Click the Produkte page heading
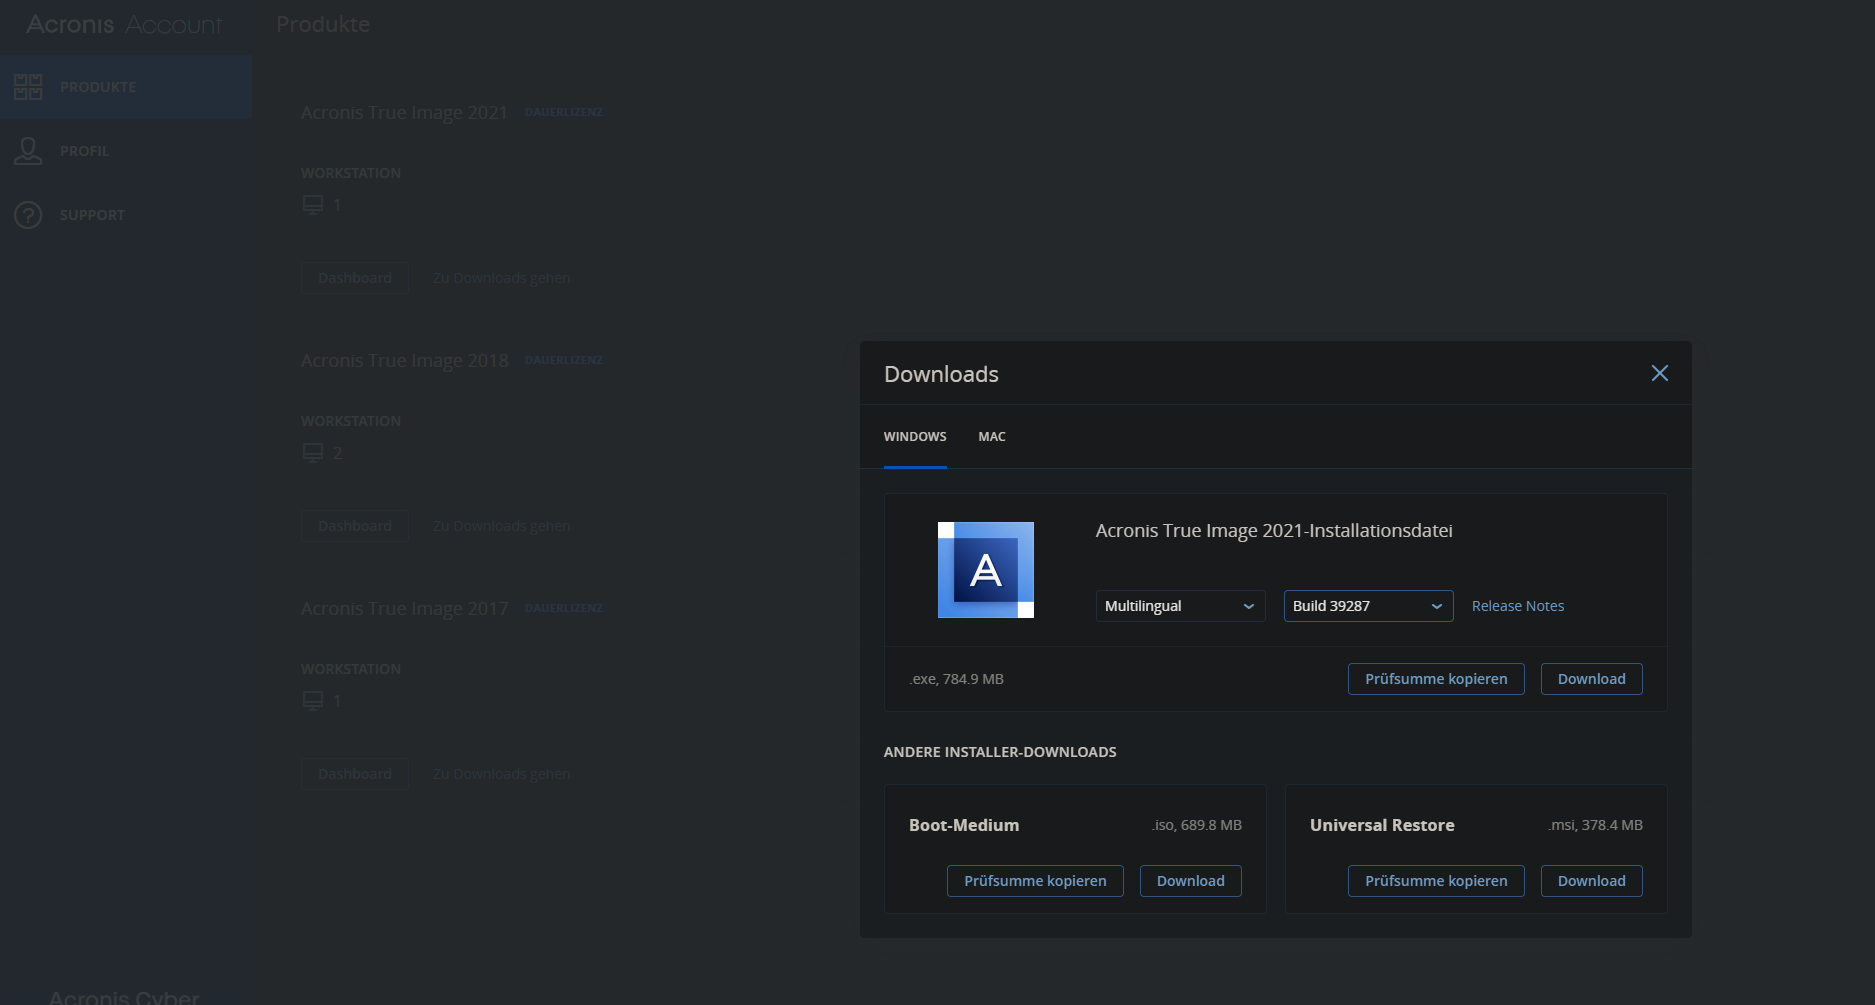Screen dimensions: 1875x1005 point(323,24)
